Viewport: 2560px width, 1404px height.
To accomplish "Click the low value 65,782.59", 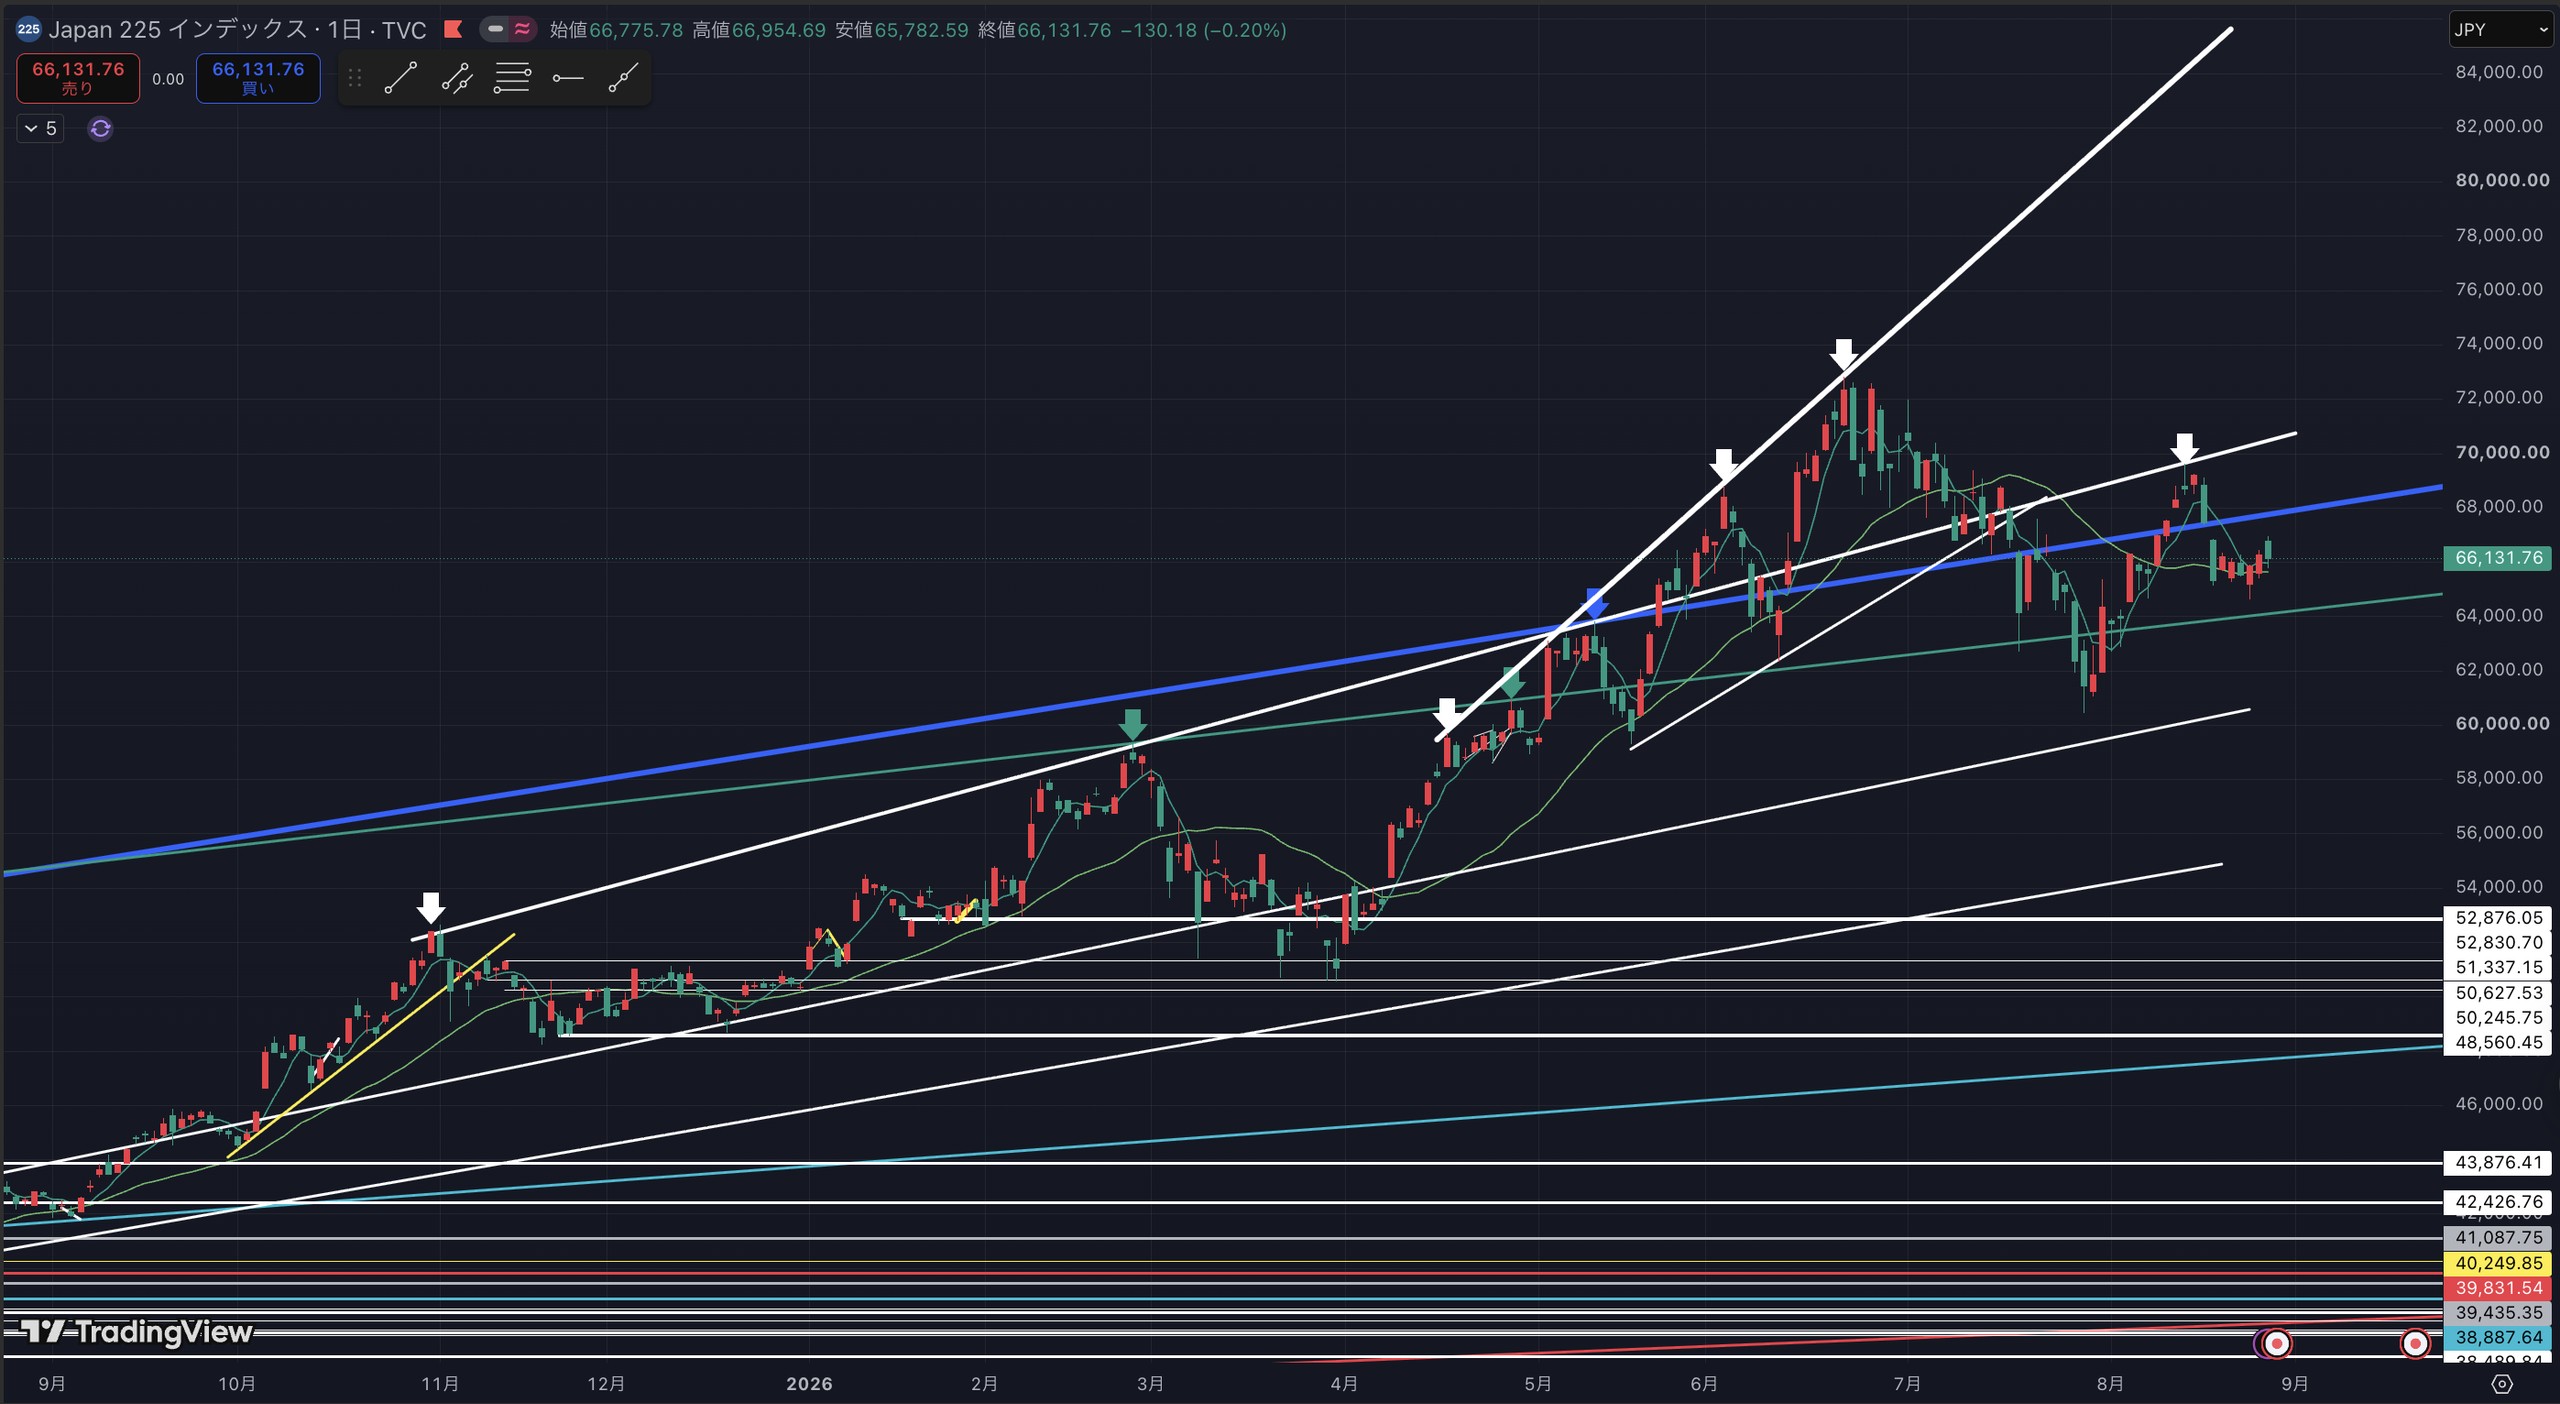I will coord(922,30).
